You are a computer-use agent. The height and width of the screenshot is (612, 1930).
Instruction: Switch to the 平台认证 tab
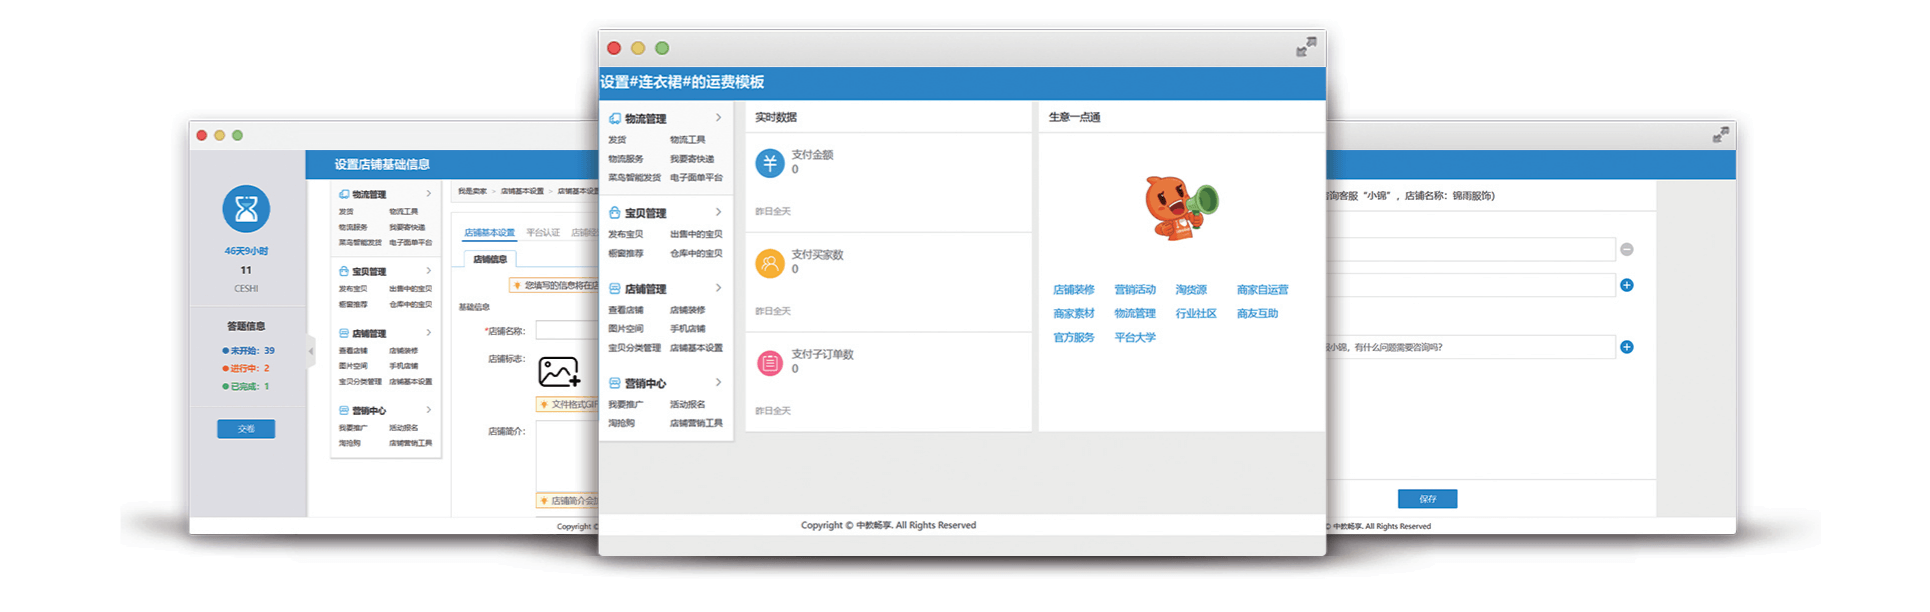tap(543, 232)
